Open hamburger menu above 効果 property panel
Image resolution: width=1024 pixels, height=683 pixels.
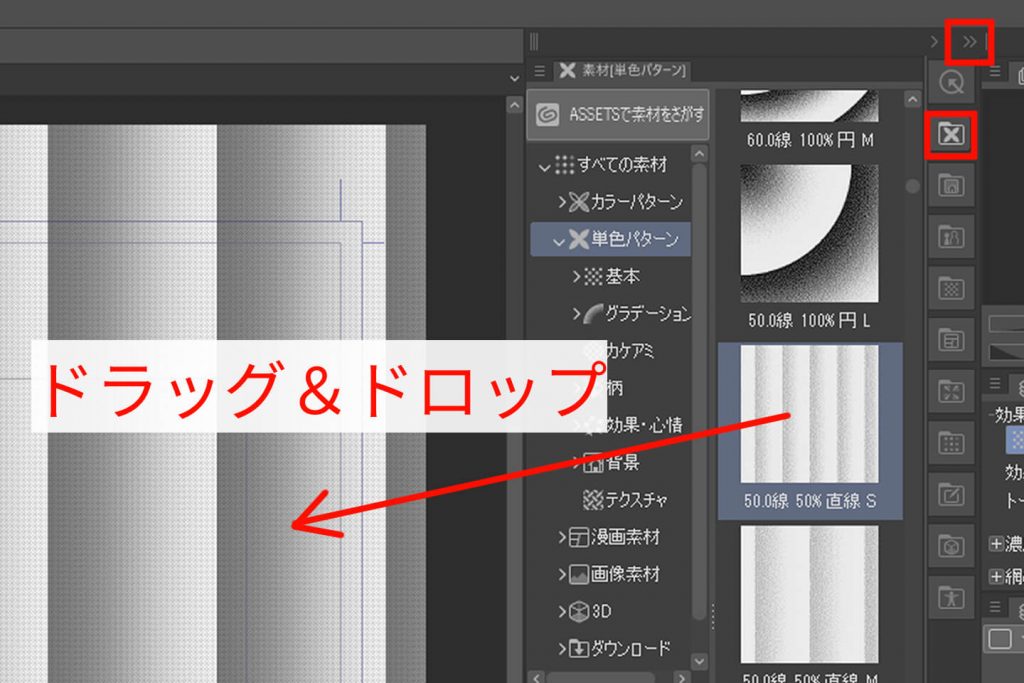coord(995,384)
